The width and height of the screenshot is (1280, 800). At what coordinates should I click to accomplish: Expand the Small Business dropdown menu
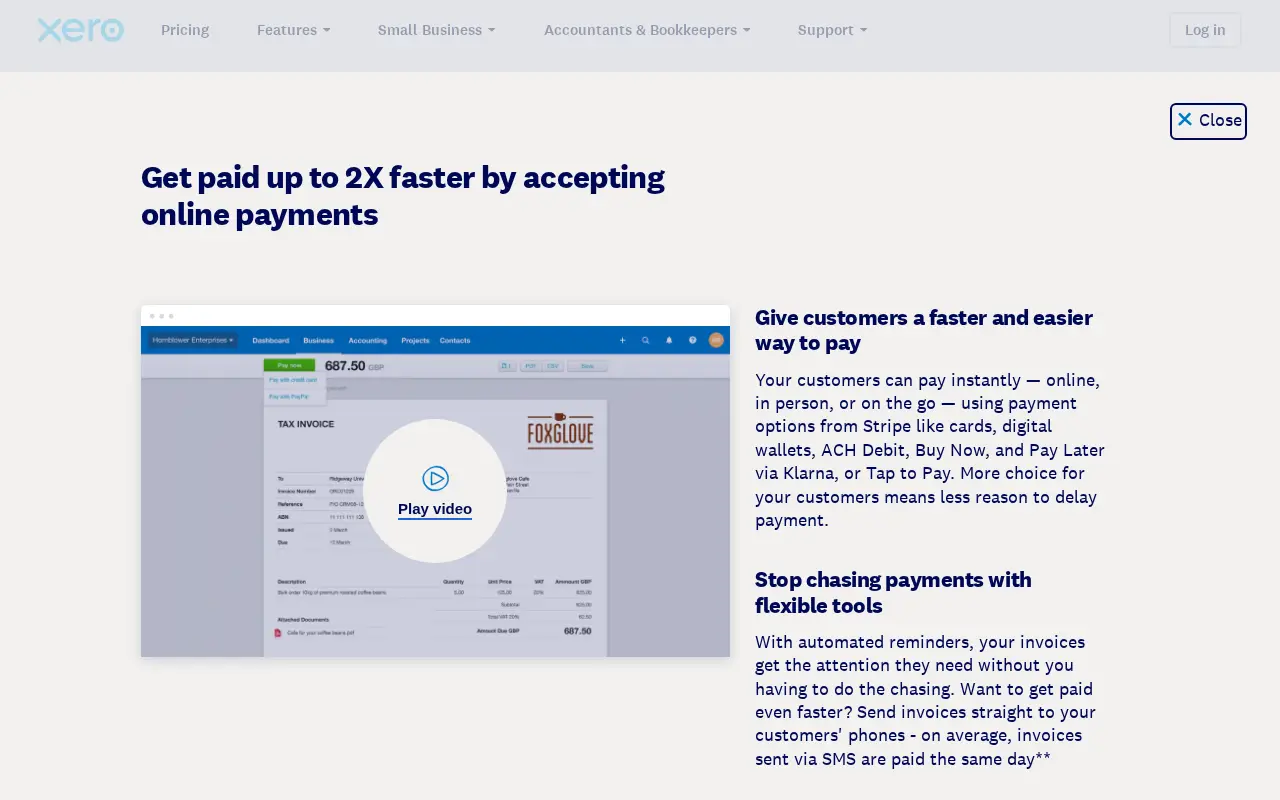tap(436, 30)
